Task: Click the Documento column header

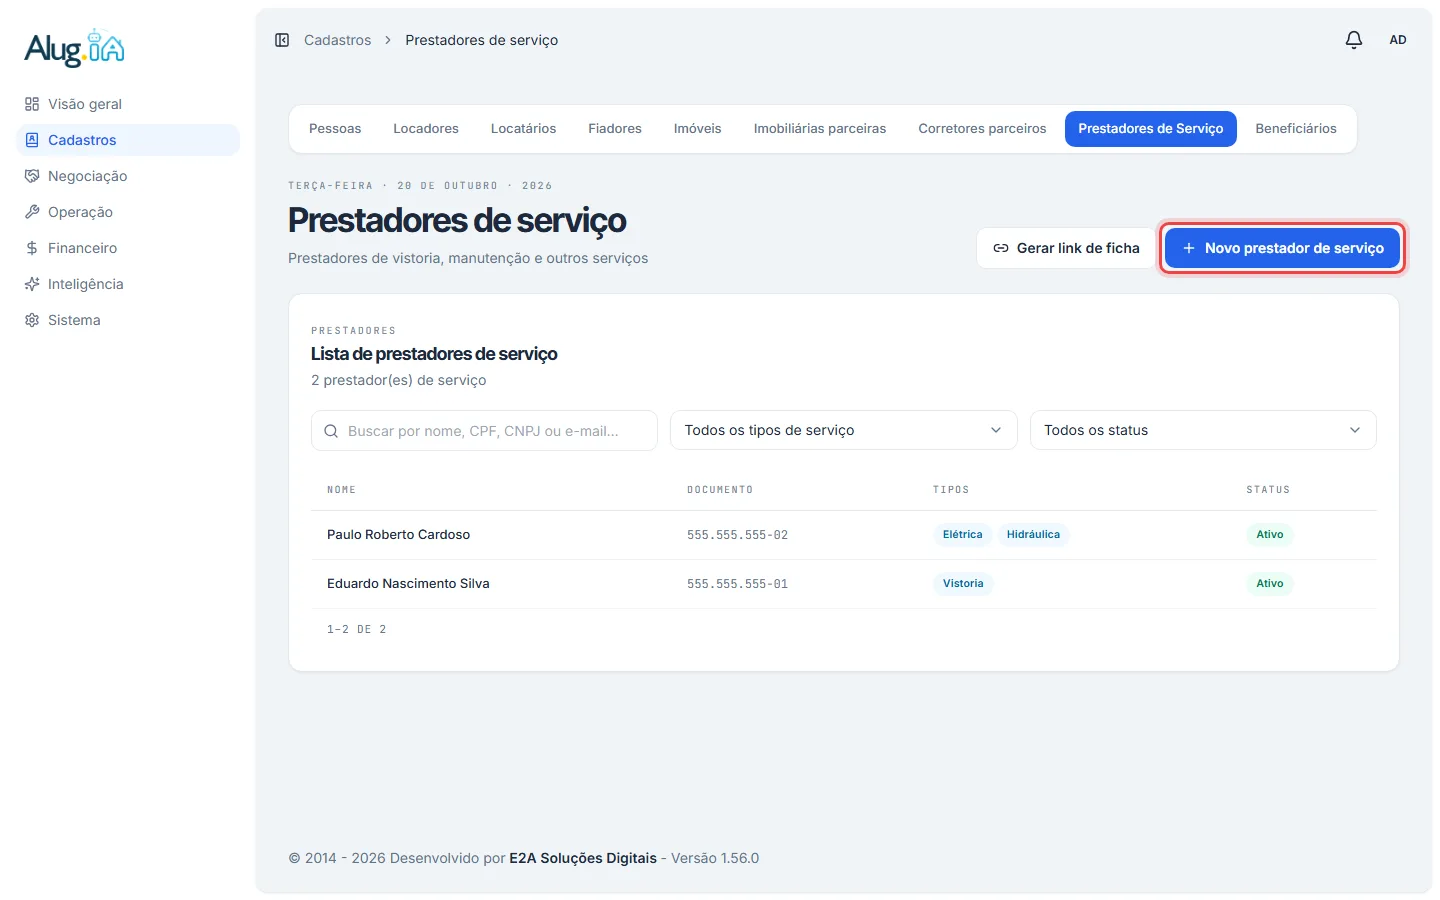Action: [720, 490]
